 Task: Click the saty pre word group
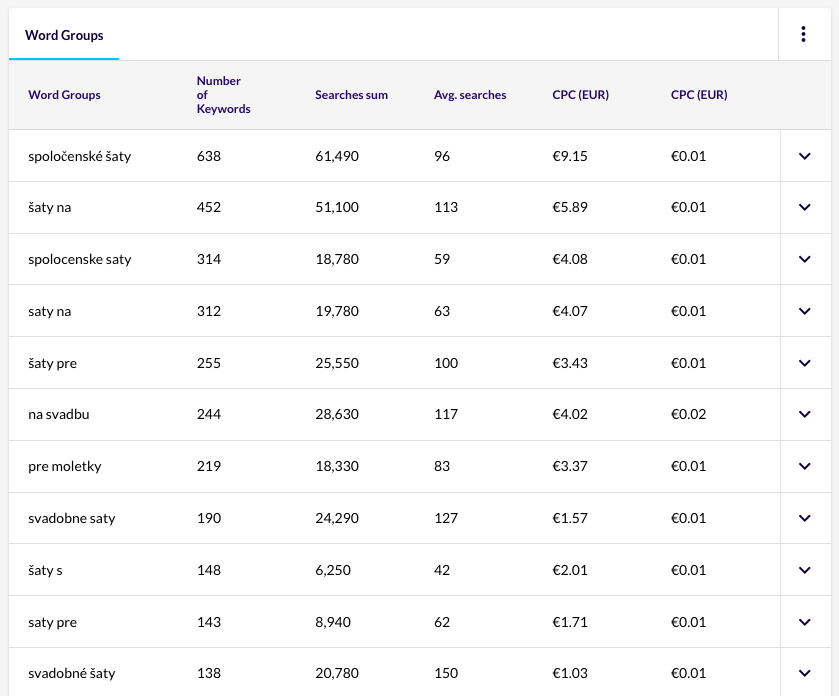point(52,622)
